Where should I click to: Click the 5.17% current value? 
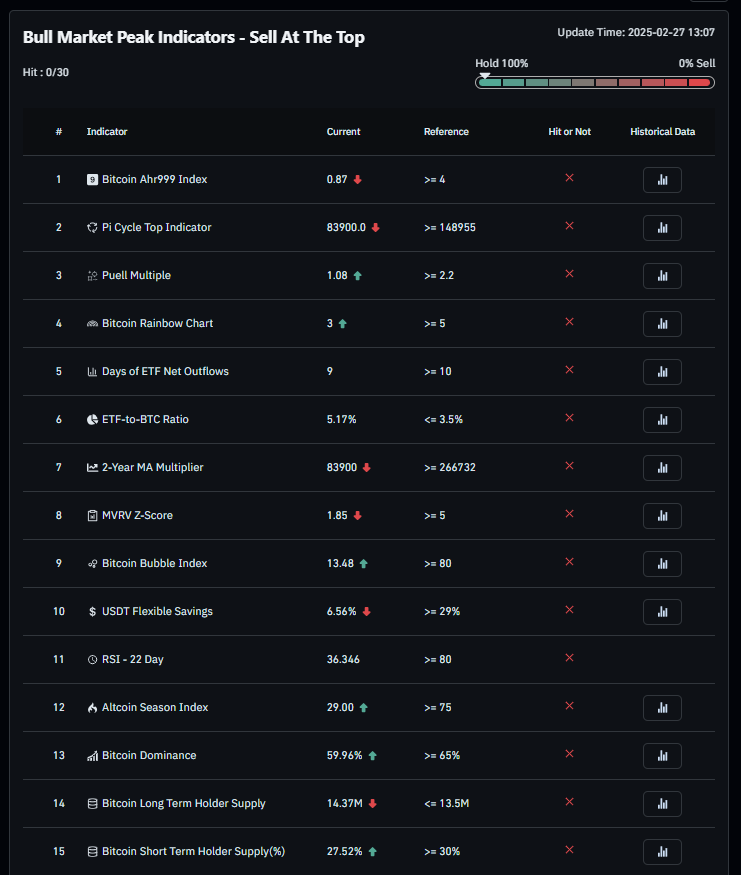pyautogui.click(x=341, y=419)
